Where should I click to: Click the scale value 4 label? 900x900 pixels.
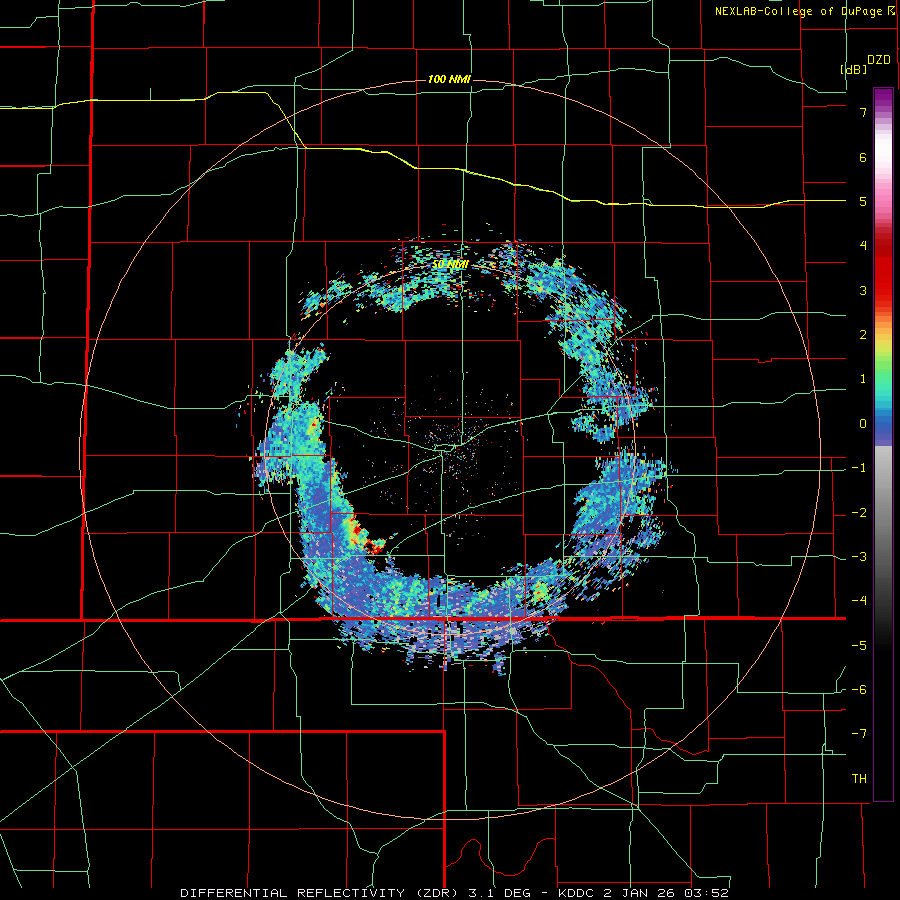coord(863,246)
